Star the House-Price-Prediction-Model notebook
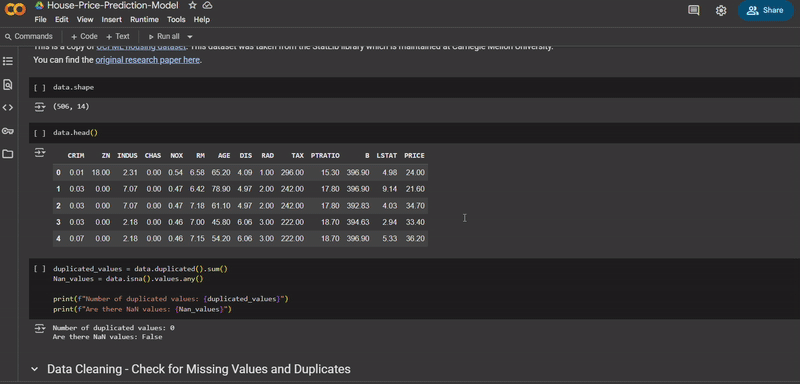800x384 pixels. click(192, 6)
